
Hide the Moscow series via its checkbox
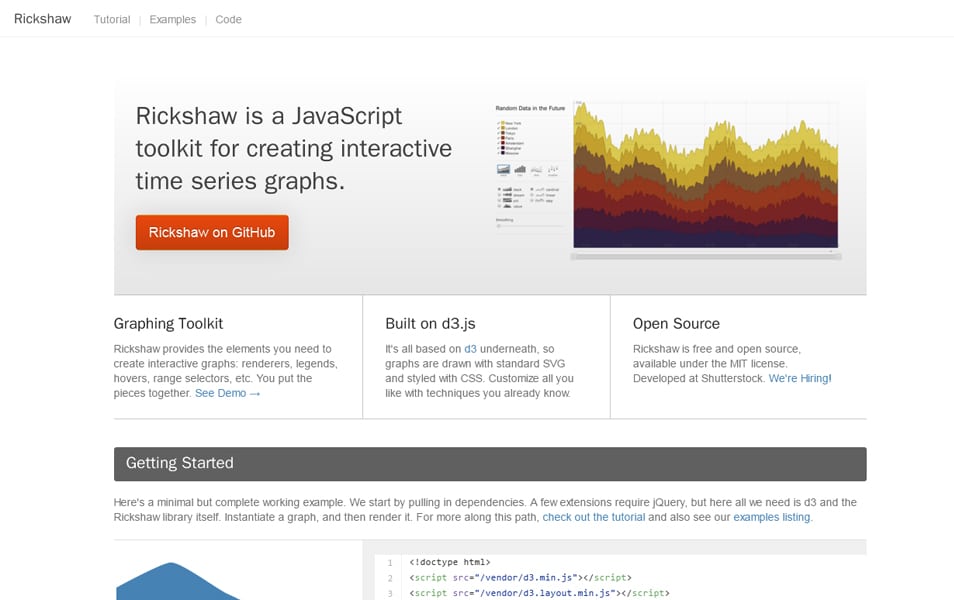pyautogui.click(x=498, y=152)
